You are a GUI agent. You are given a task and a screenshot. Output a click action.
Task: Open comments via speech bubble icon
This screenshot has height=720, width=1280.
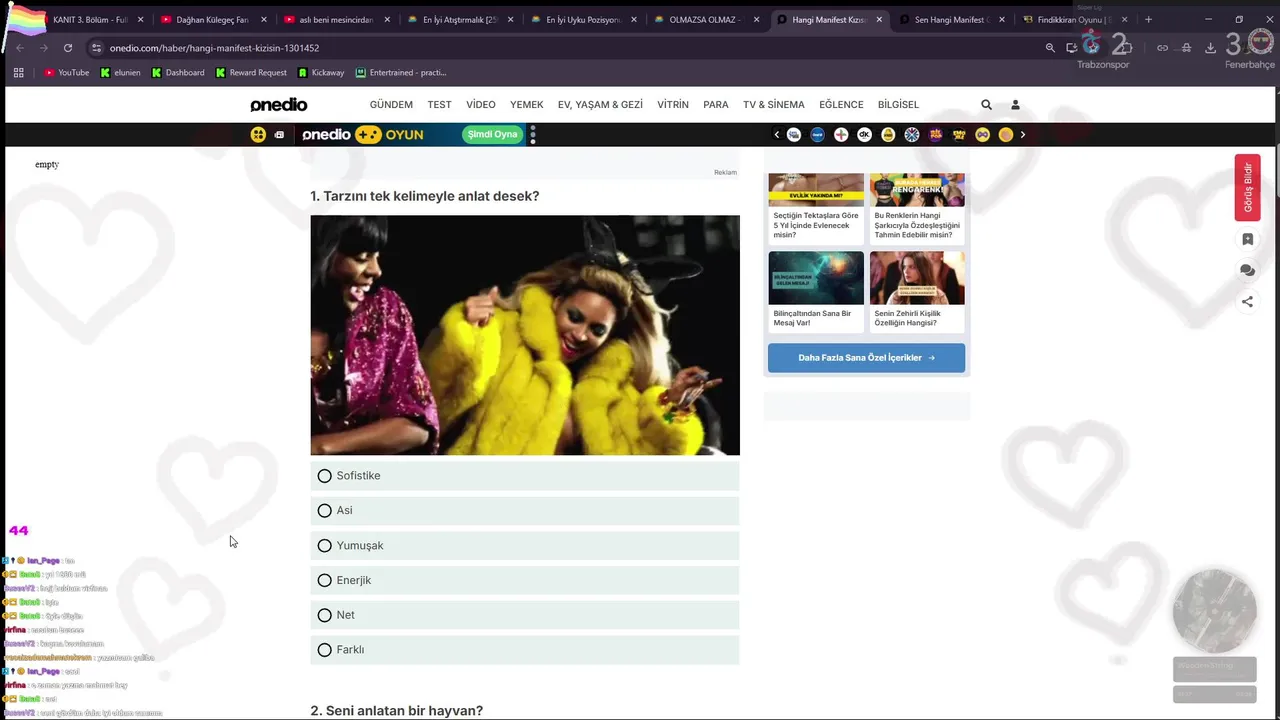click(1247, 271)
